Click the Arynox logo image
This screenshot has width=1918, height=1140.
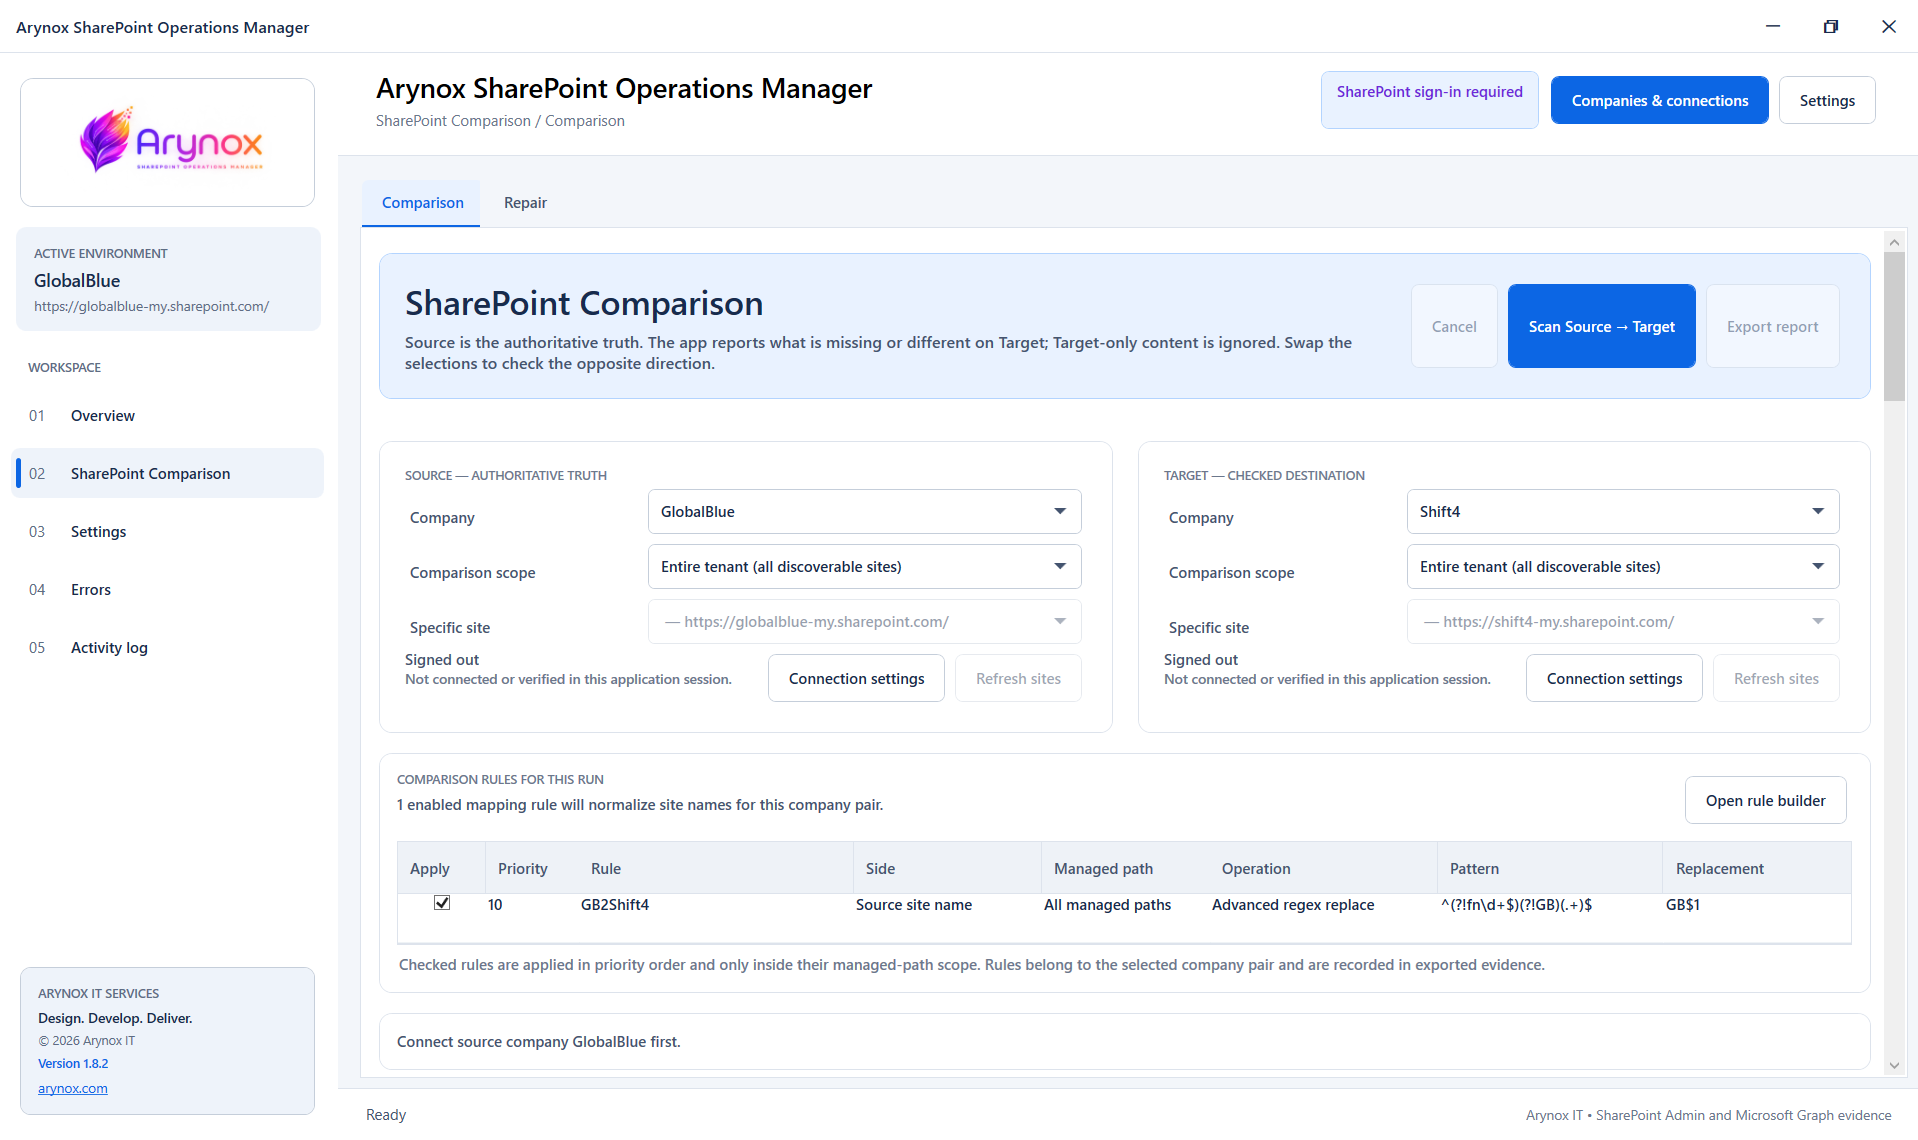coord(171,141)
